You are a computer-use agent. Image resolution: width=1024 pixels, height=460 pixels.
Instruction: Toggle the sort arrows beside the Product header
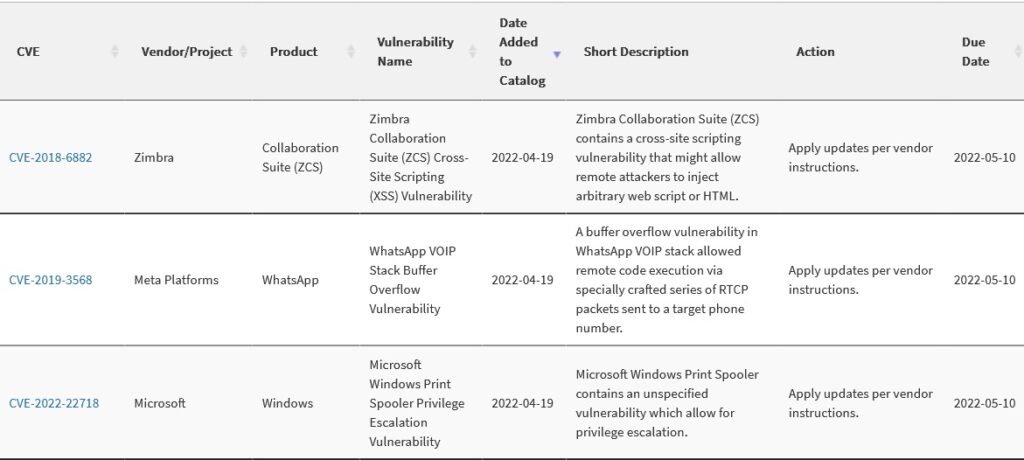pyautogui.click(x=351, y=52)
